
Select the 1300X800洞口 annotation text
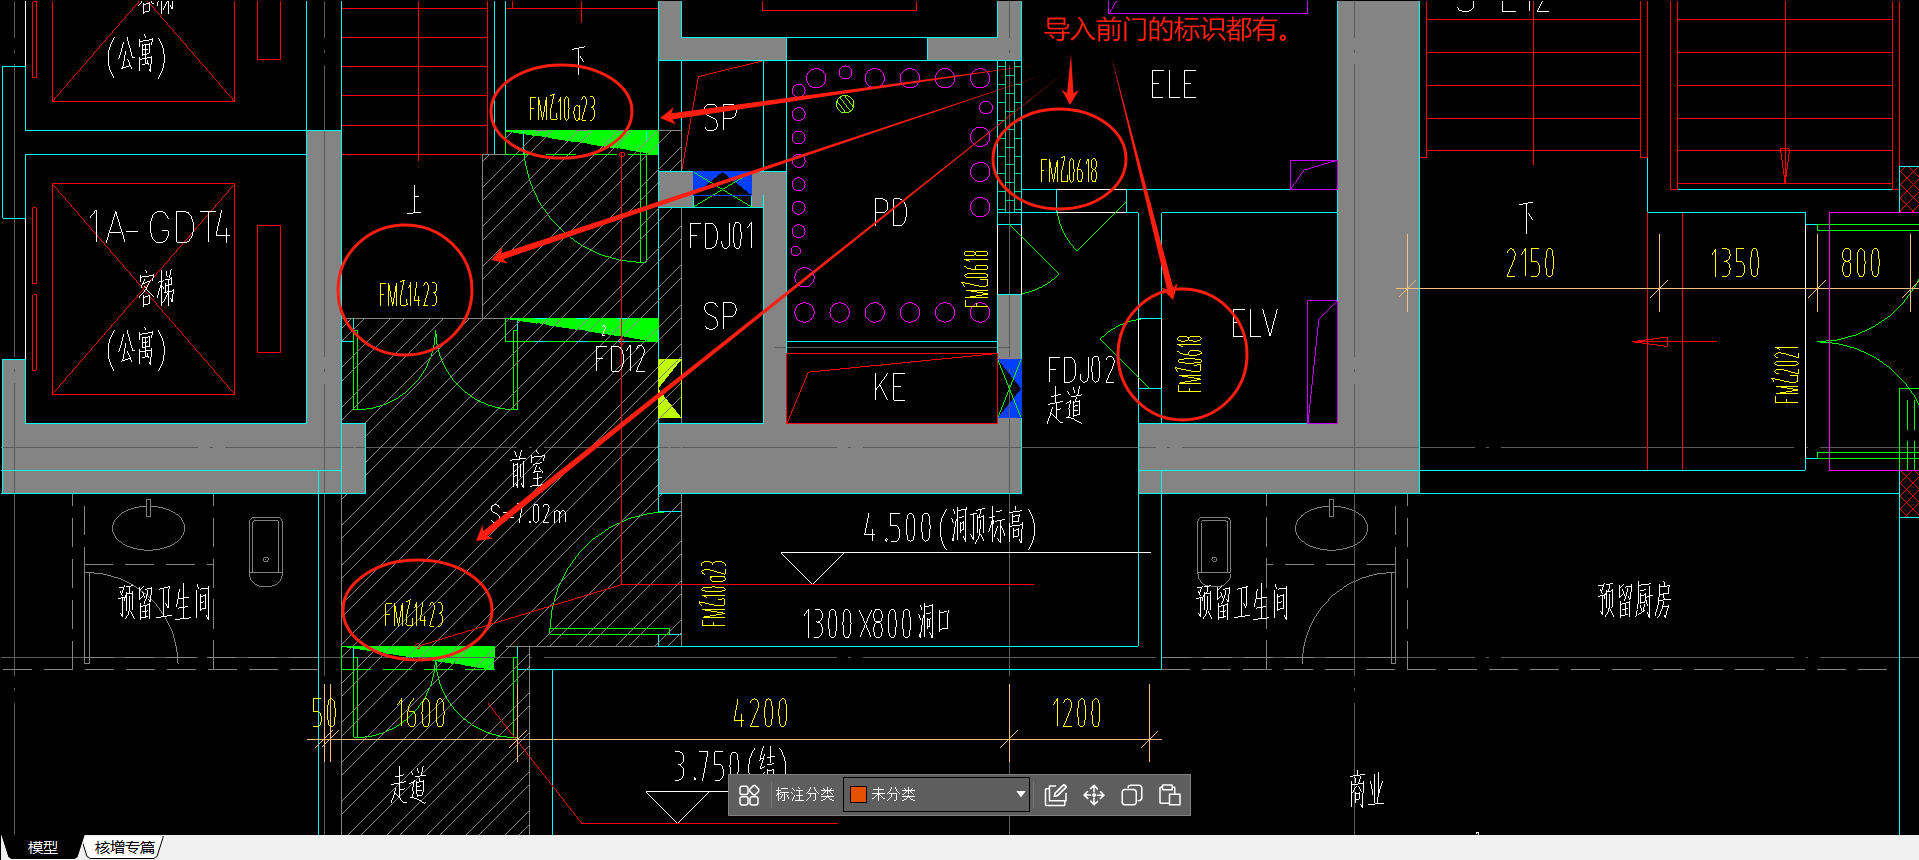click(877, 624)
